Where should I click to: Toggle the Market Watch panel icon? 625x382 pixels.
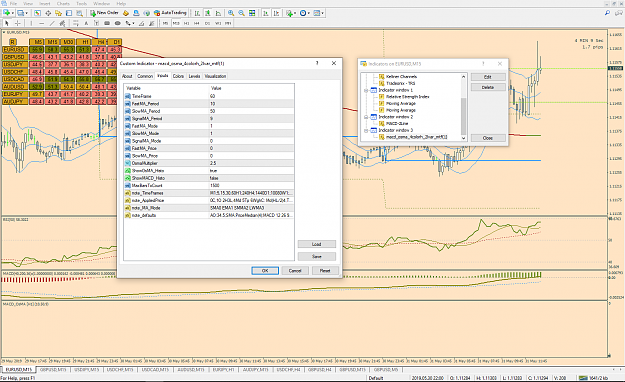[37, 13]
